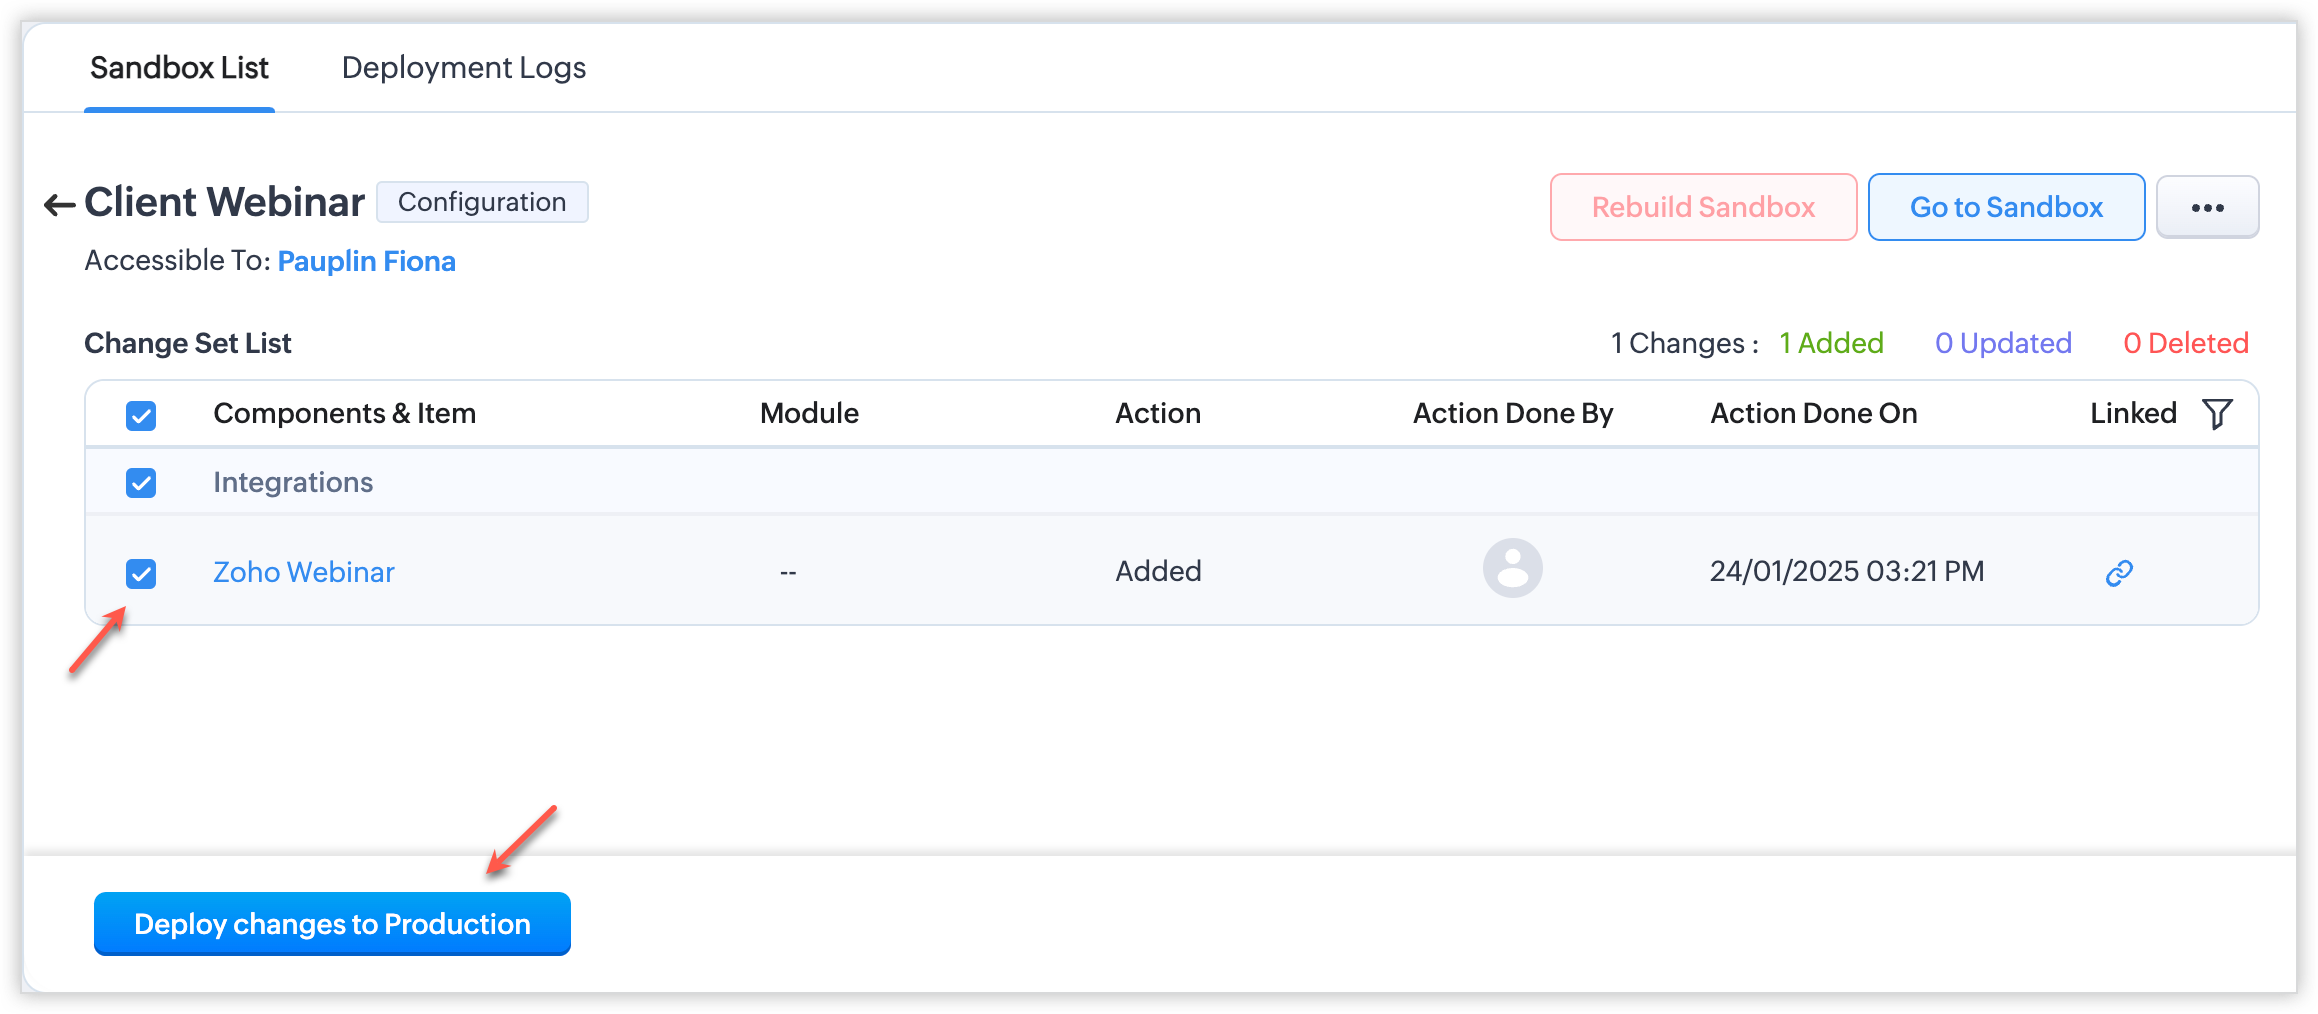This screenshot has height=1014, width=2318.
Task: Filter by 1 Added changes
Action: 1831,343
